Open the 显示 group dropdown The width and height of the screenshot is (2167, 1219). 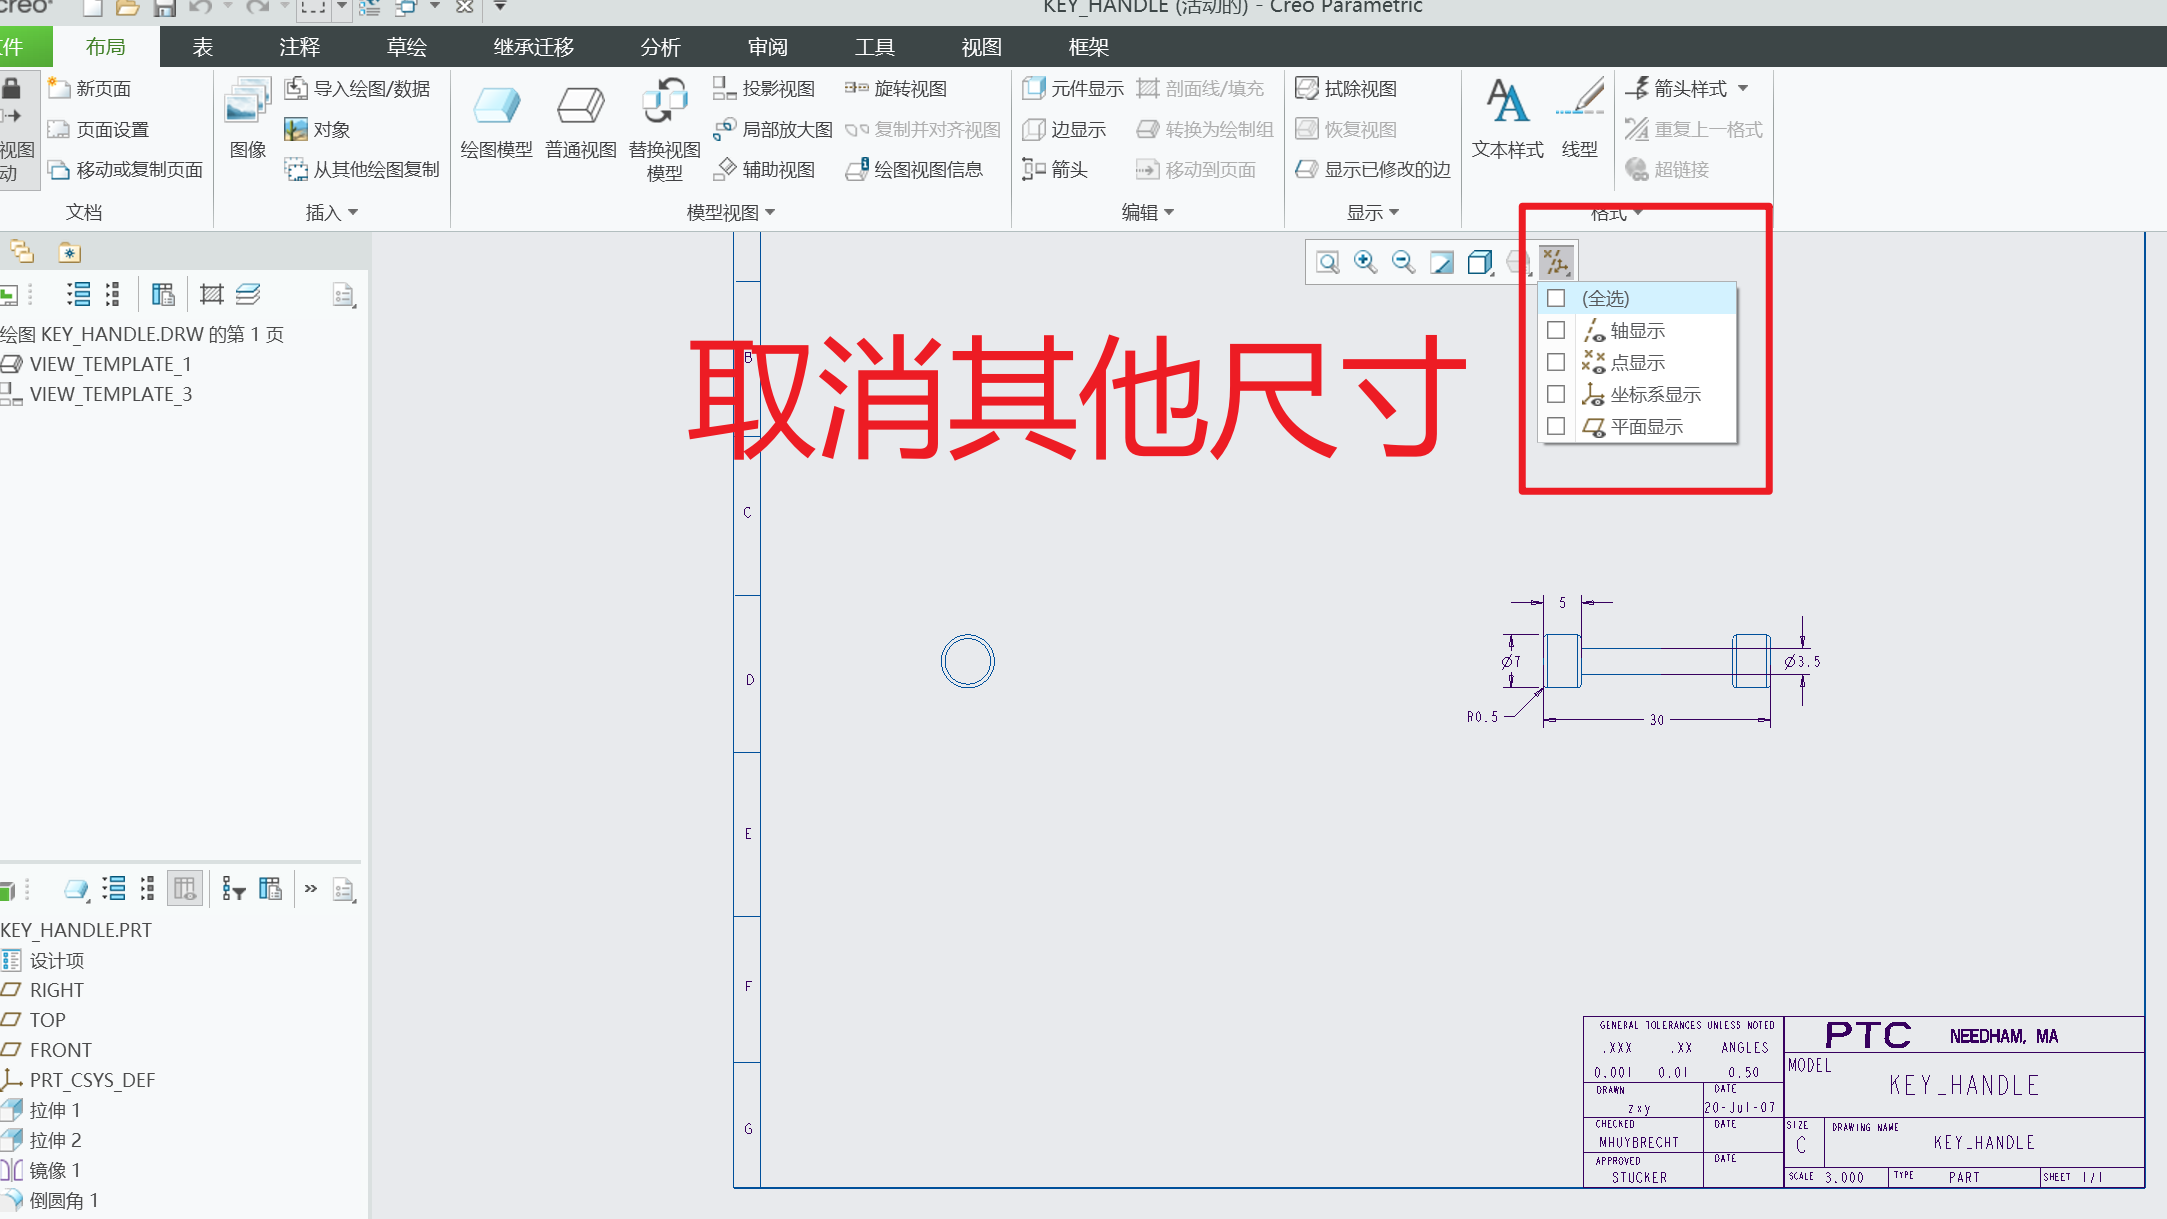(1394, 212)
